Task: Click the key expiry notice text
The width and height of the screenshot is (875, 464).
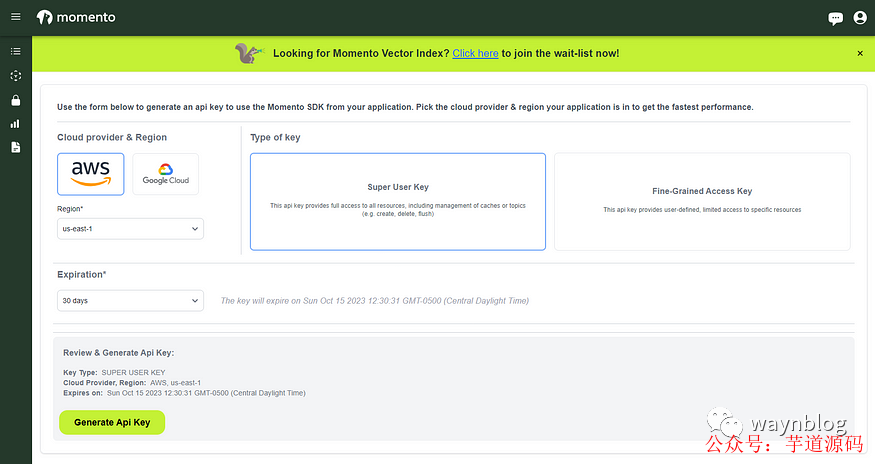Action: (374, 301)
